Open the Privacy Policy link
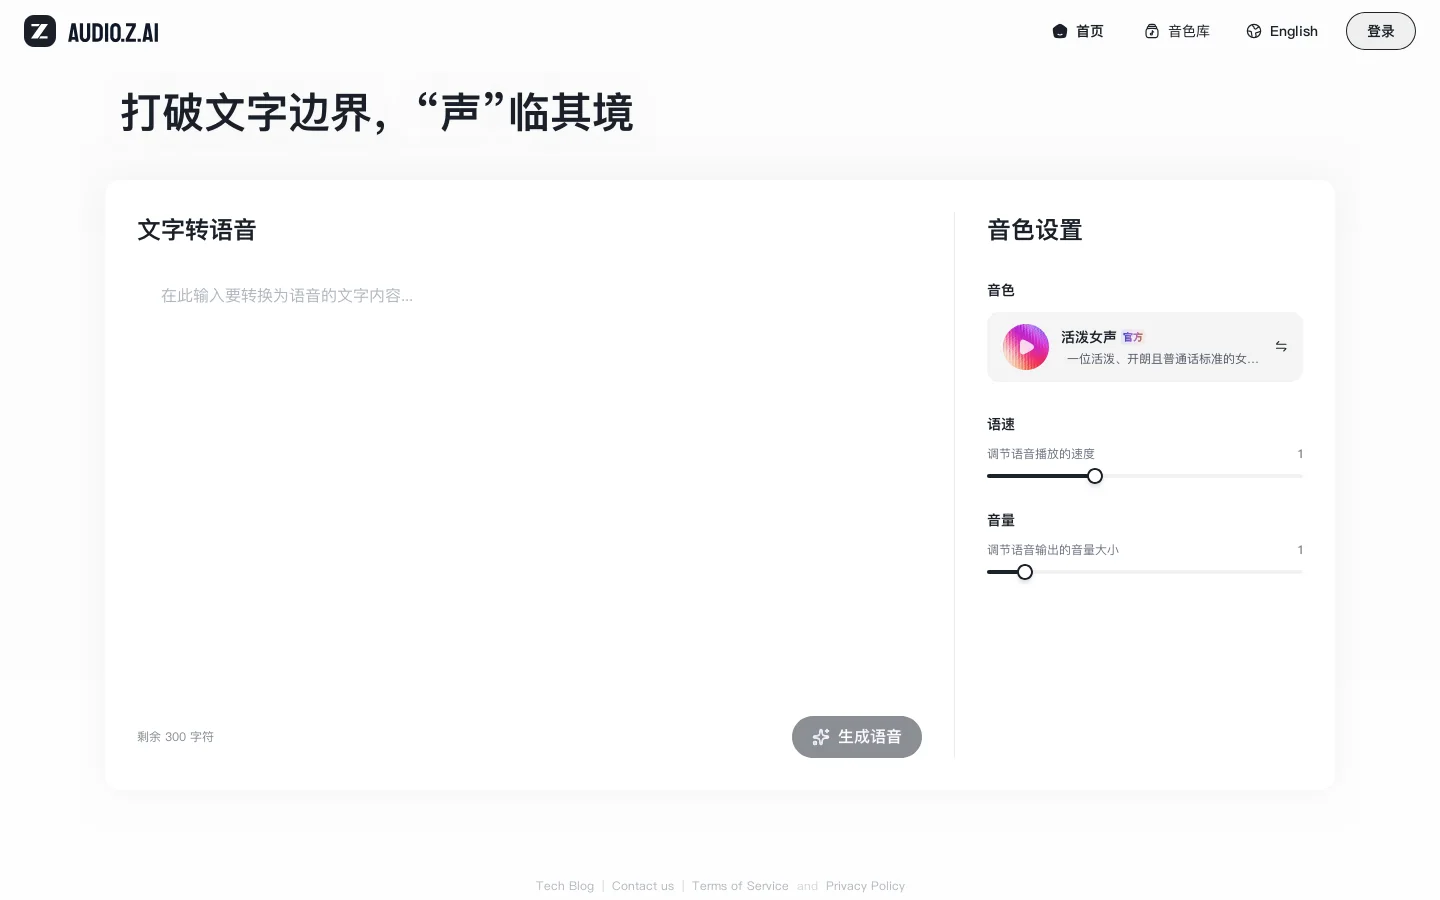 [x=865, y=886]
